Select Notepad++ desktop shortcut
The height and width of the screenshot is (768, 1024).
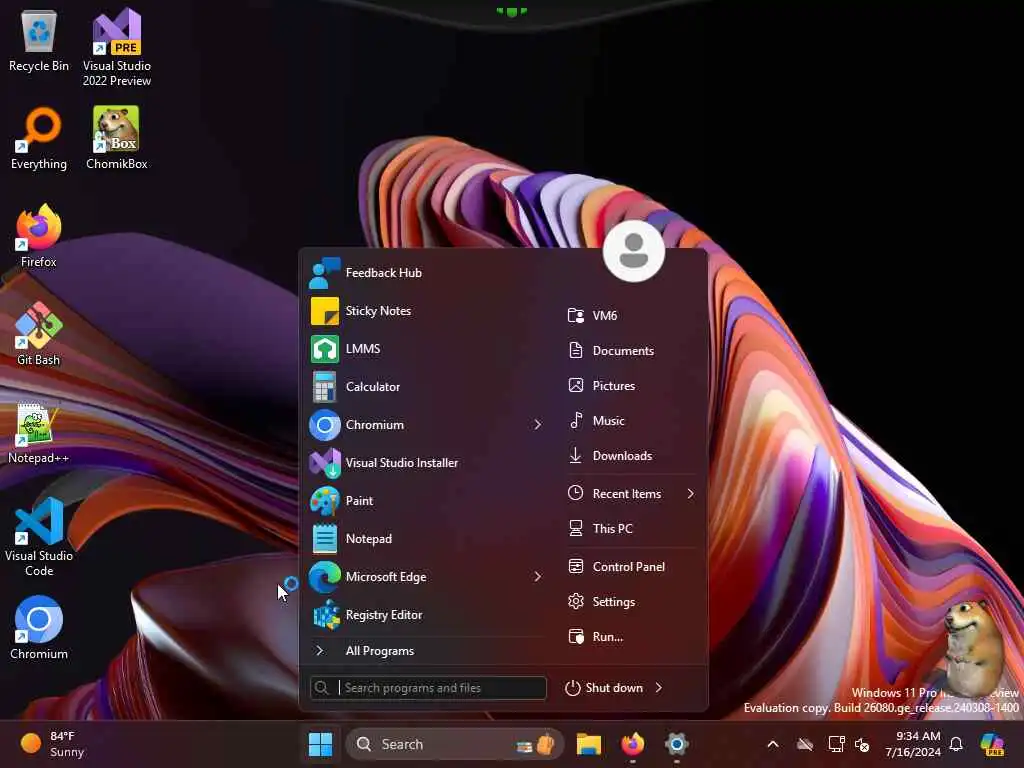click(x=39, y=432)
